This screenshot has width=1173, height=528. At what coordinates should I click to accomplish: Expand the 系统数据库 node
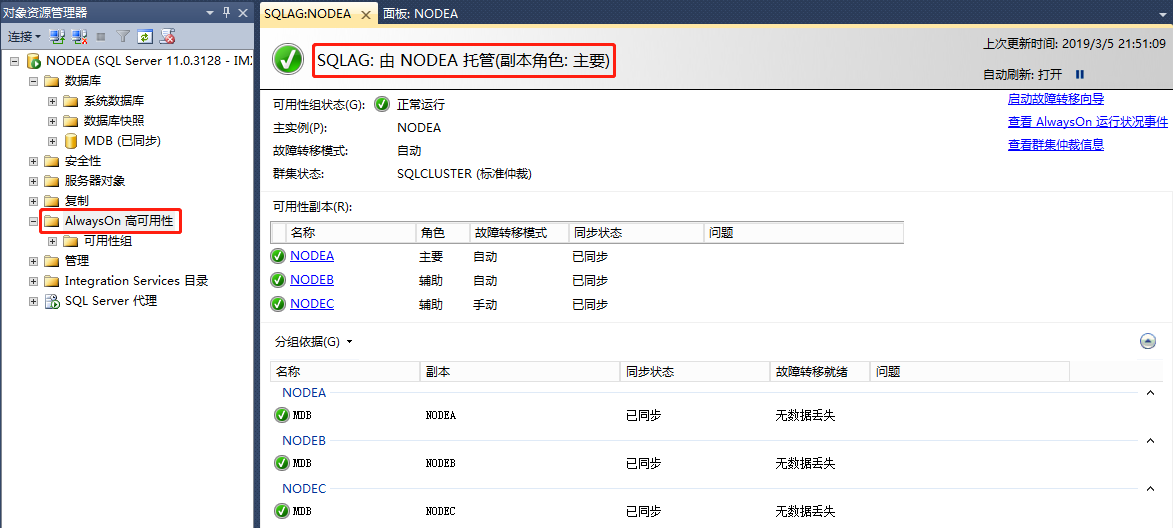(52, 101)
